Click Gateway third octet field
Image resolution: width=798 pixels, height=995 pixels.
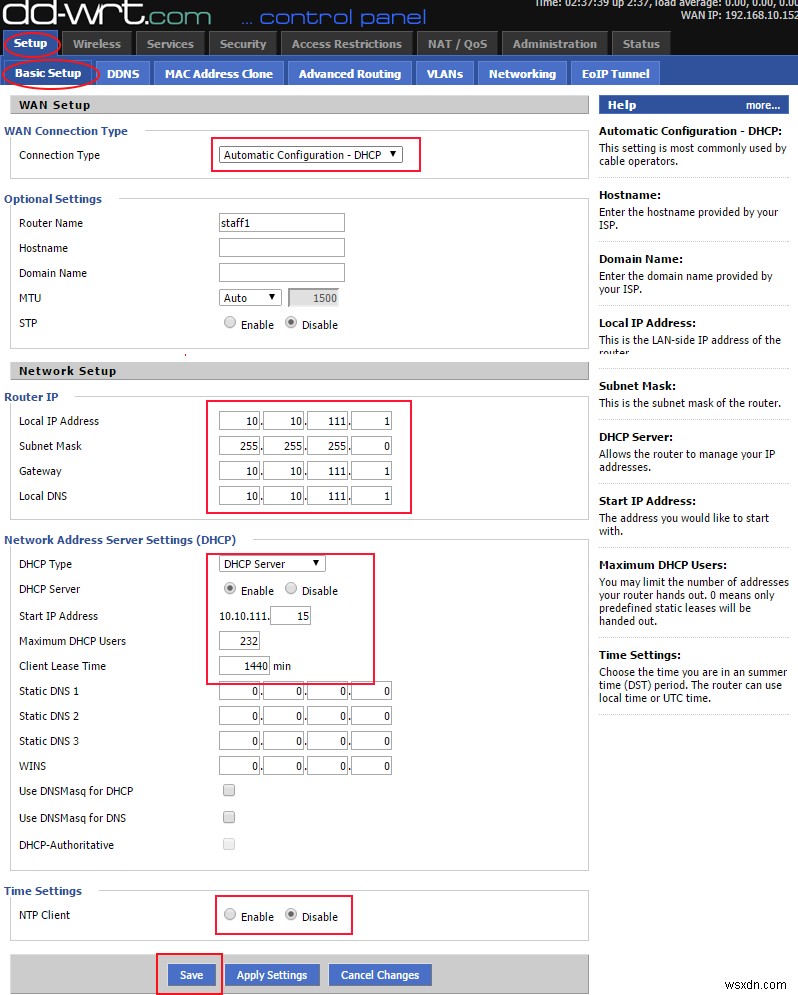coord(327,471)
